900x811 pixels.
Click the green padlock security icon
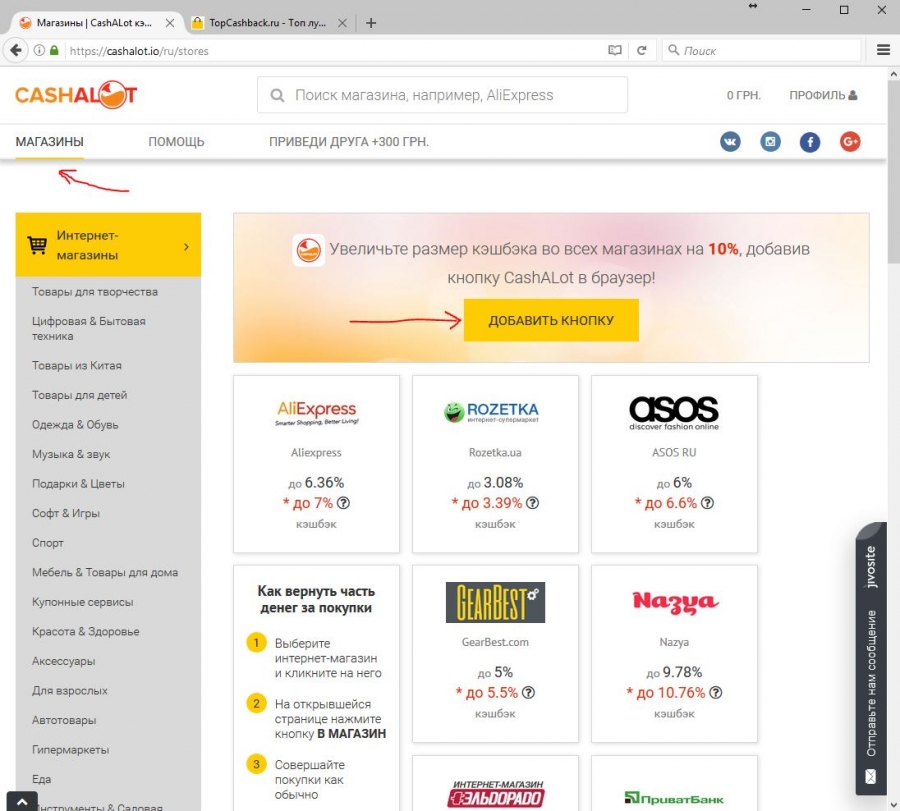tap(54, 51)
